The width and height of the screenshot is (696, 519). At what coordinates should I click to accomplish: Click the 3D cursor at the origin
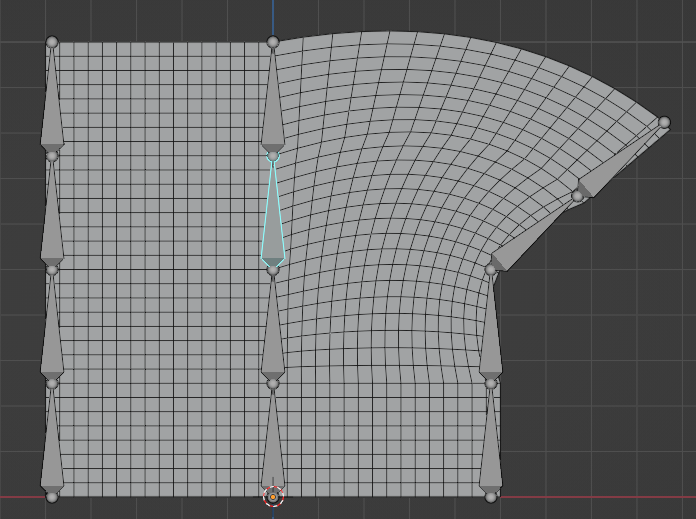click(273, 496)
